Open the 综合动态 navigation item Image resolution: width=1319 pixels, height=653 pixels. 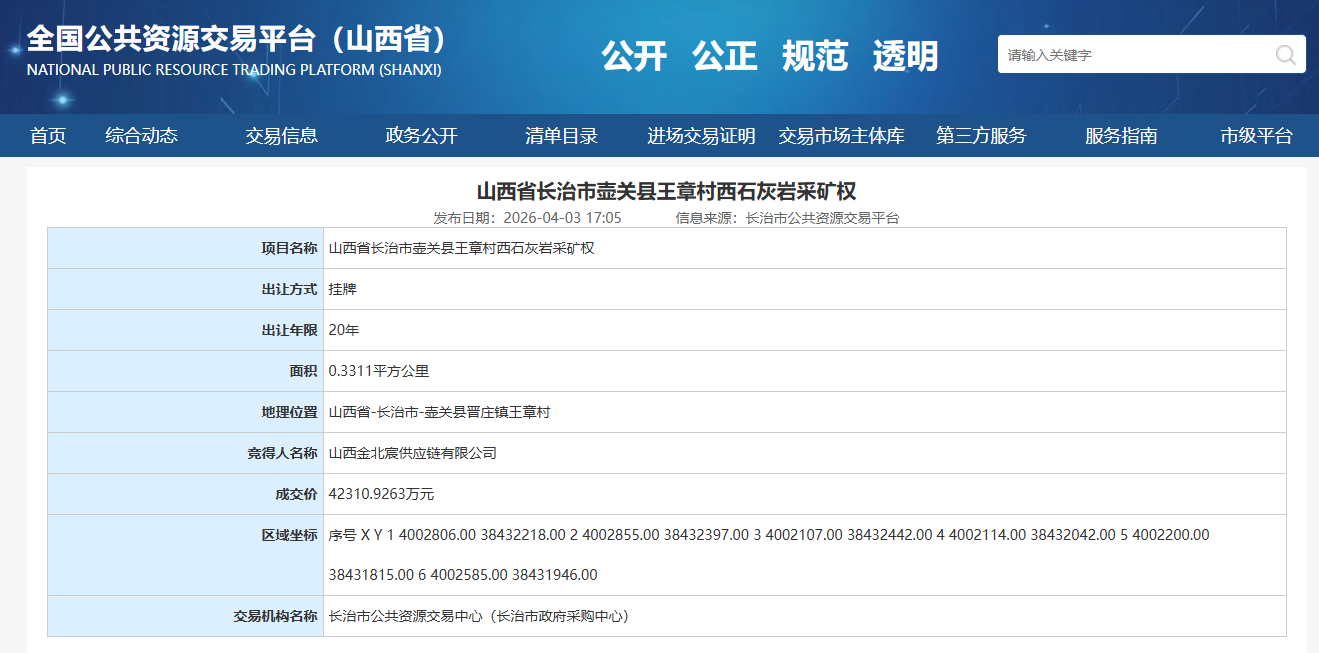pos(141,136)
